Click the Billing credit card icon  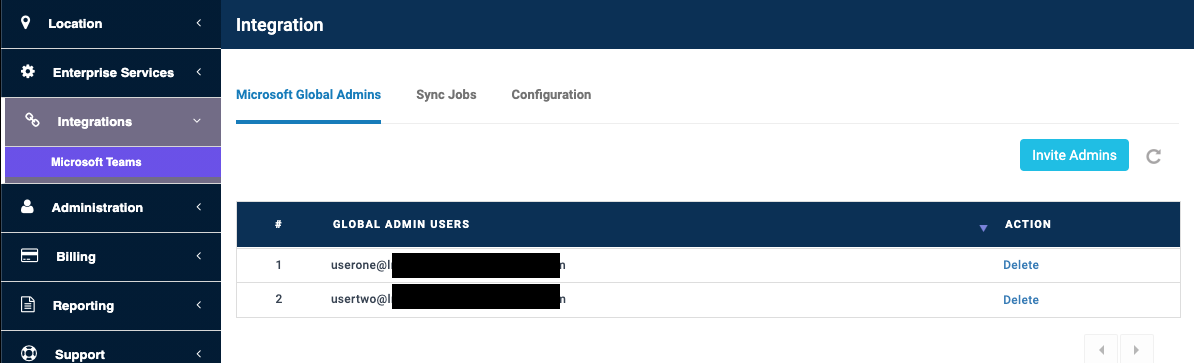click(x=29, y=256)
